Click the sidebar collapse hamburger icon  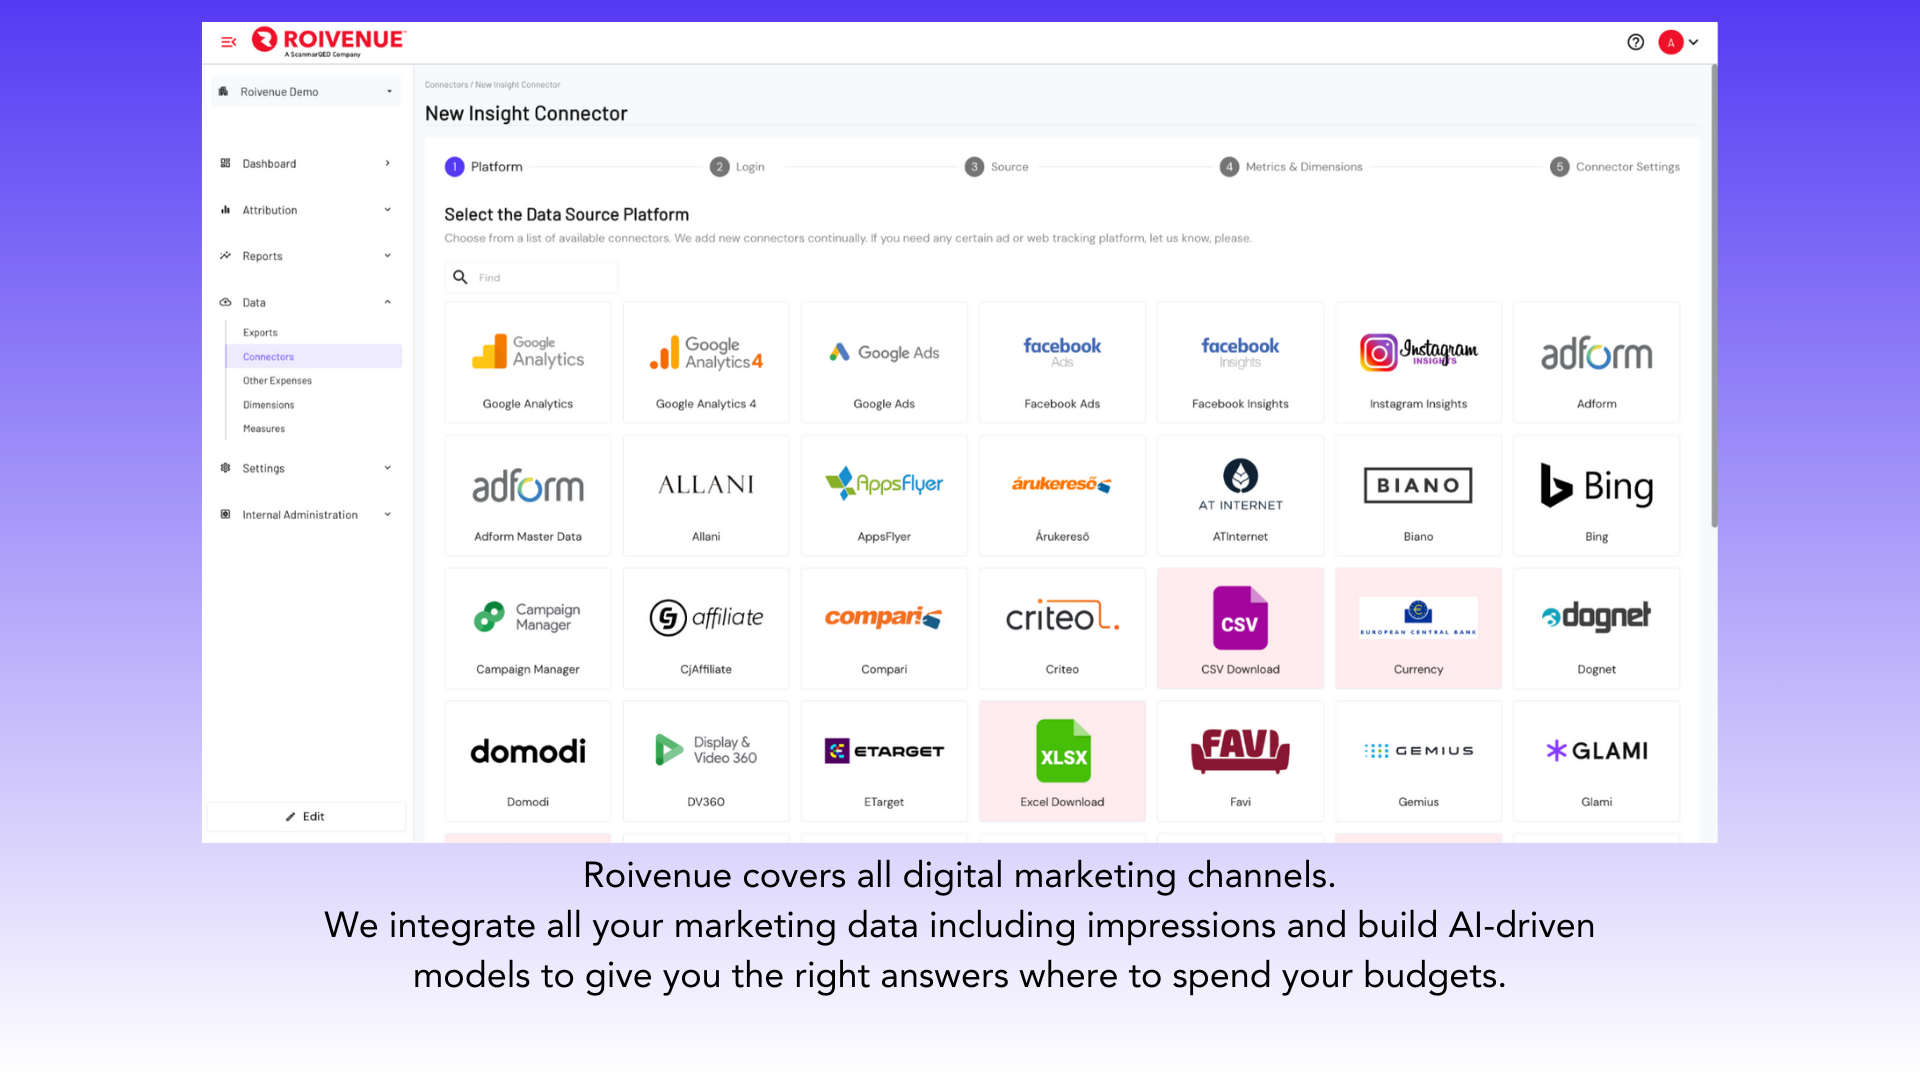coord(228,42)
